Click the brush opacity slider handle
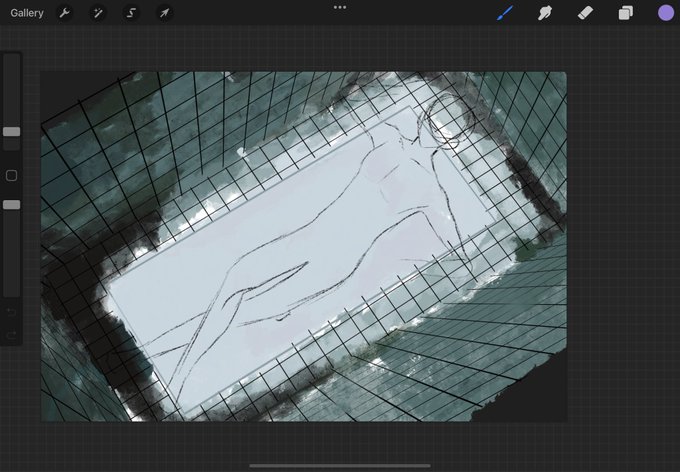 (x=12, y=205)
